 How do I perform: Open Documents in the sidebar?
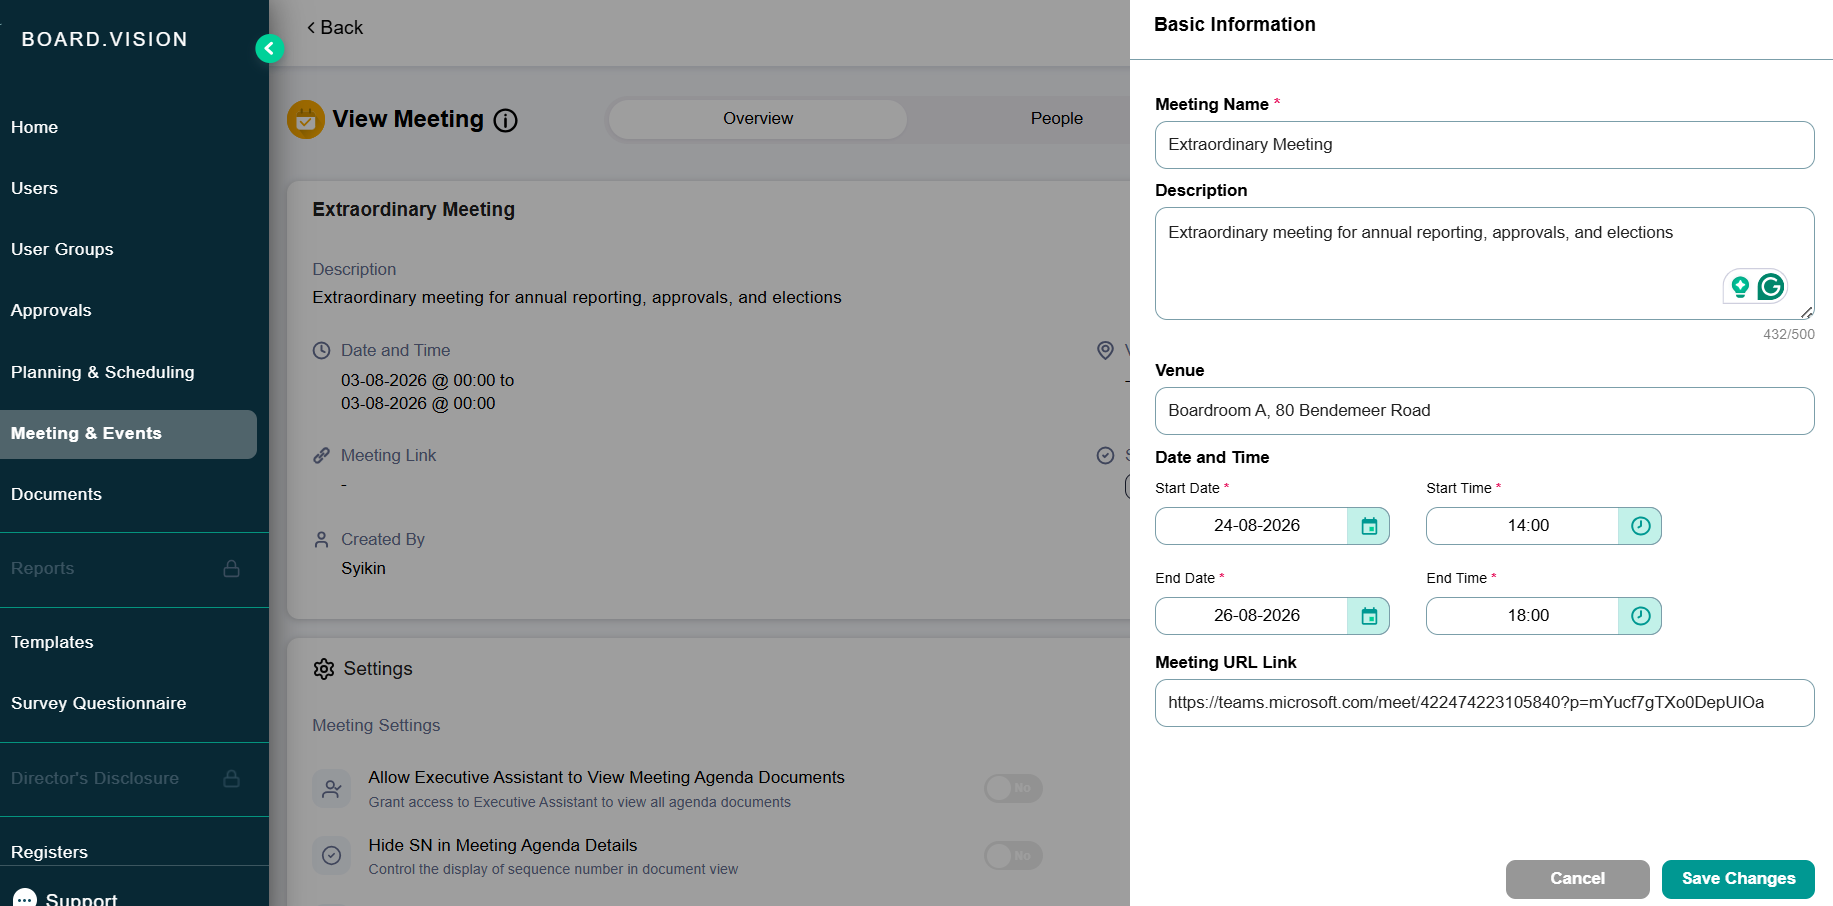coord(56,494)
